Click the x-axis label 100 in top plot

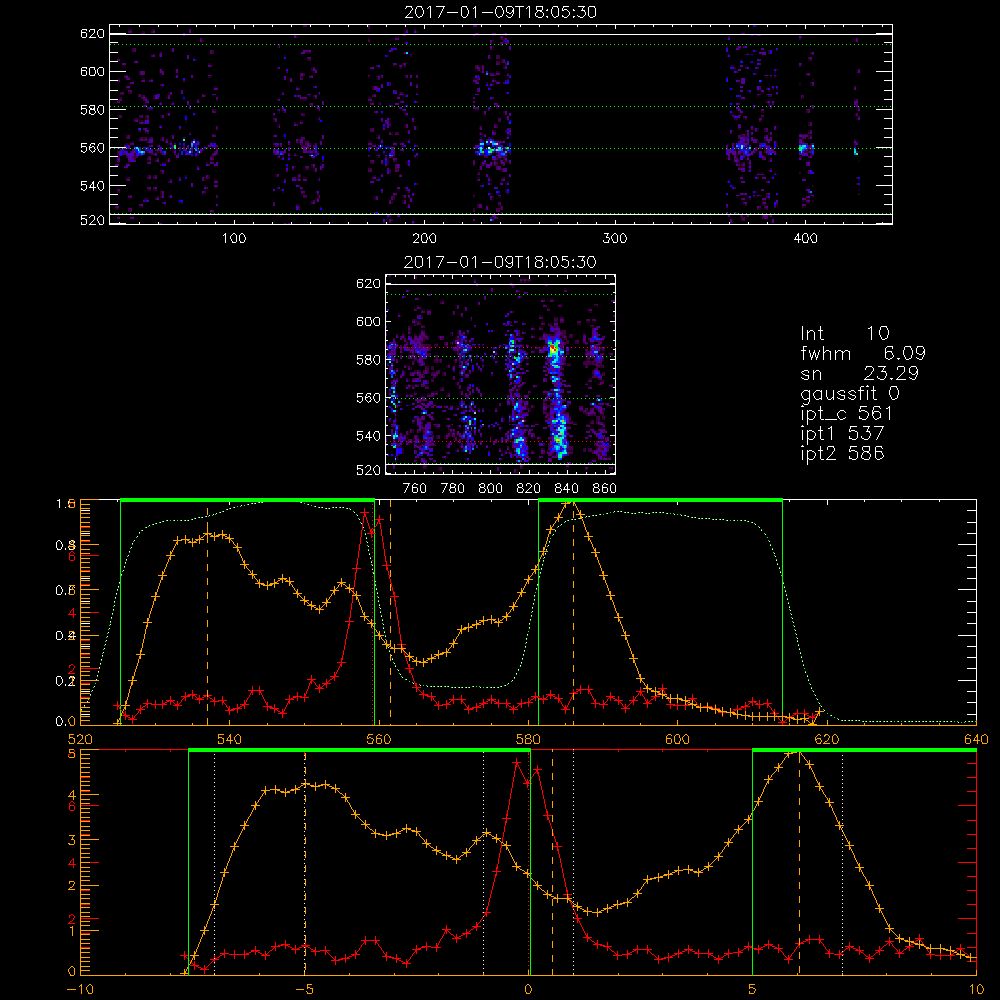(234, 239)
